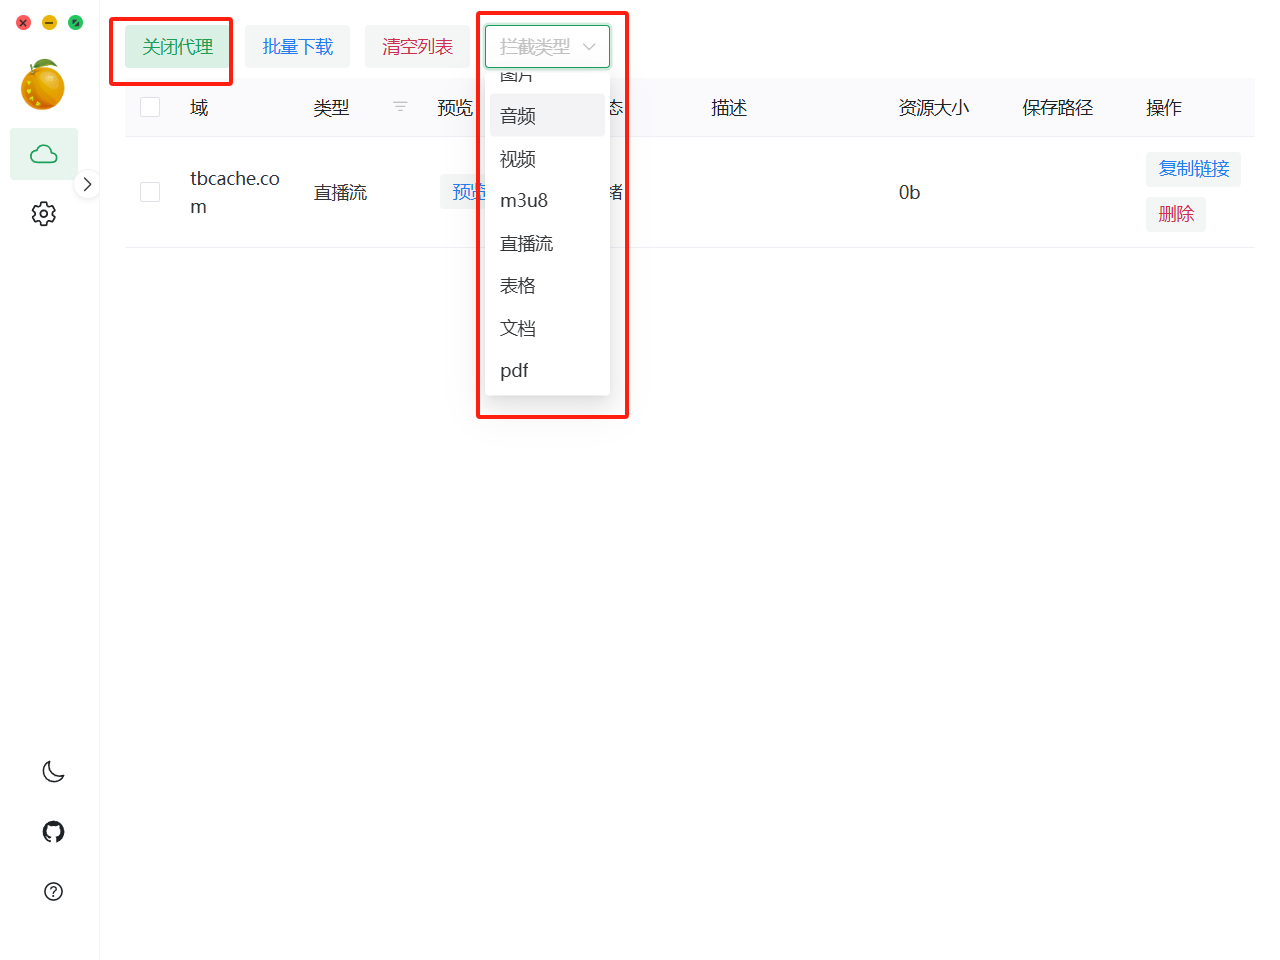Check the select-all checkbox in table header
The width and height of the screenshot is (1280, 960).
click(149, 106)
